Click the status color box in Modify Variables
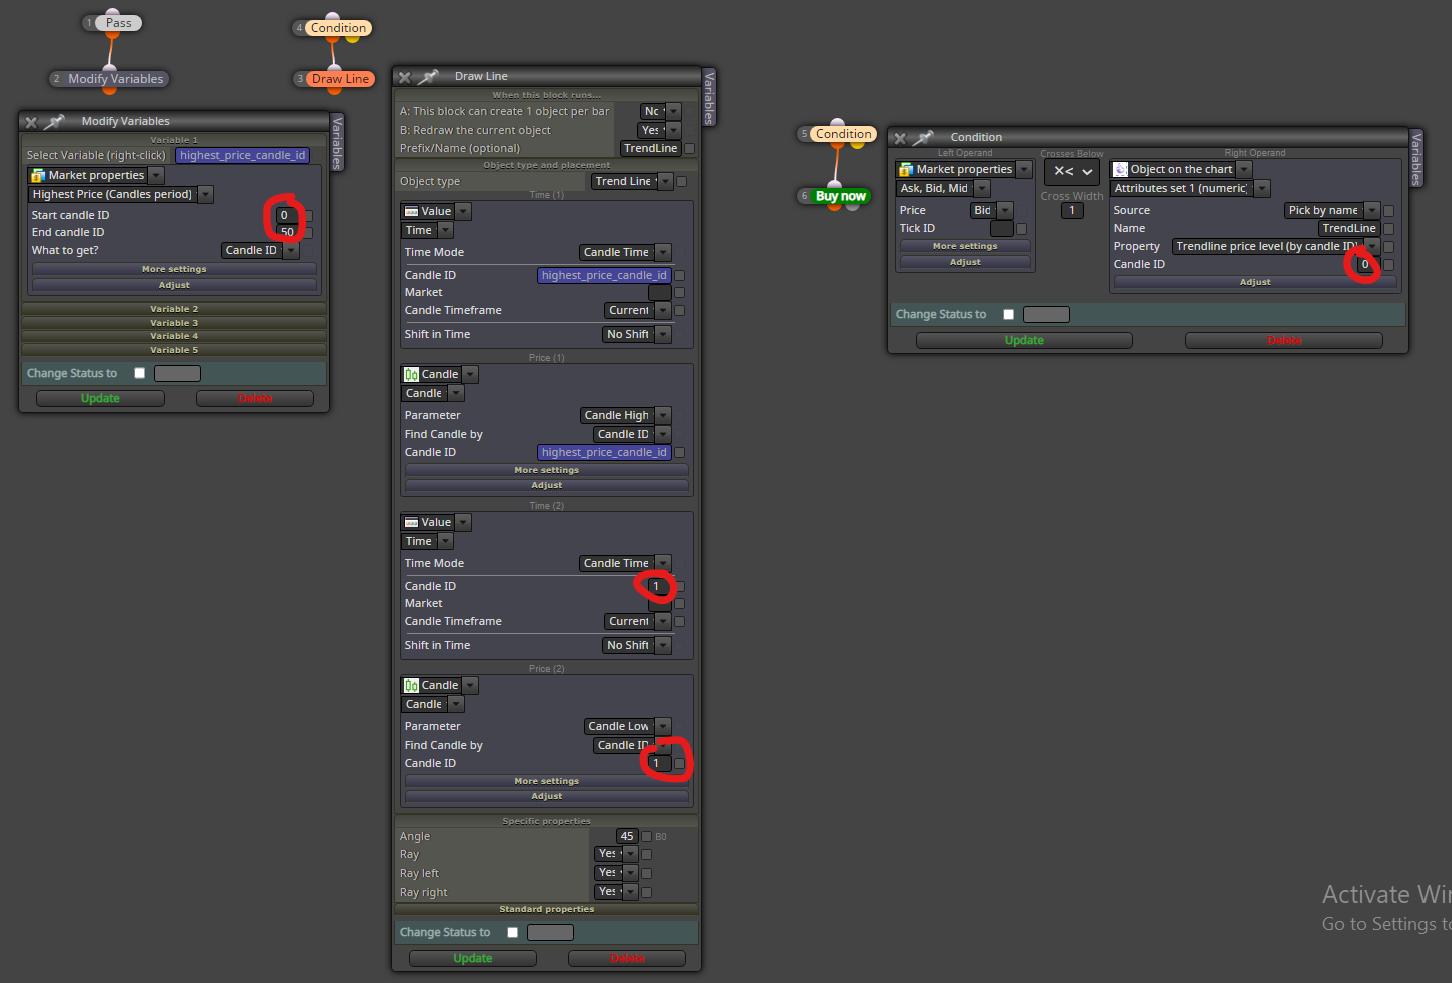Screen dimensions: 1452x983 tap(177, 373)
